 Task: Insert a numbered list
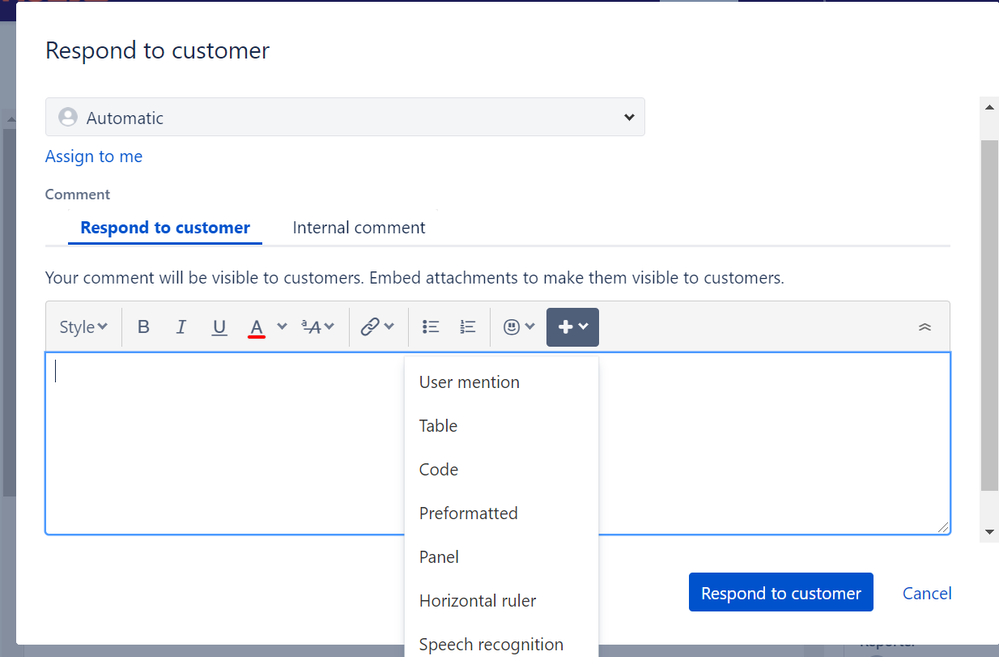pyautogui.click(x=468, y=327)
